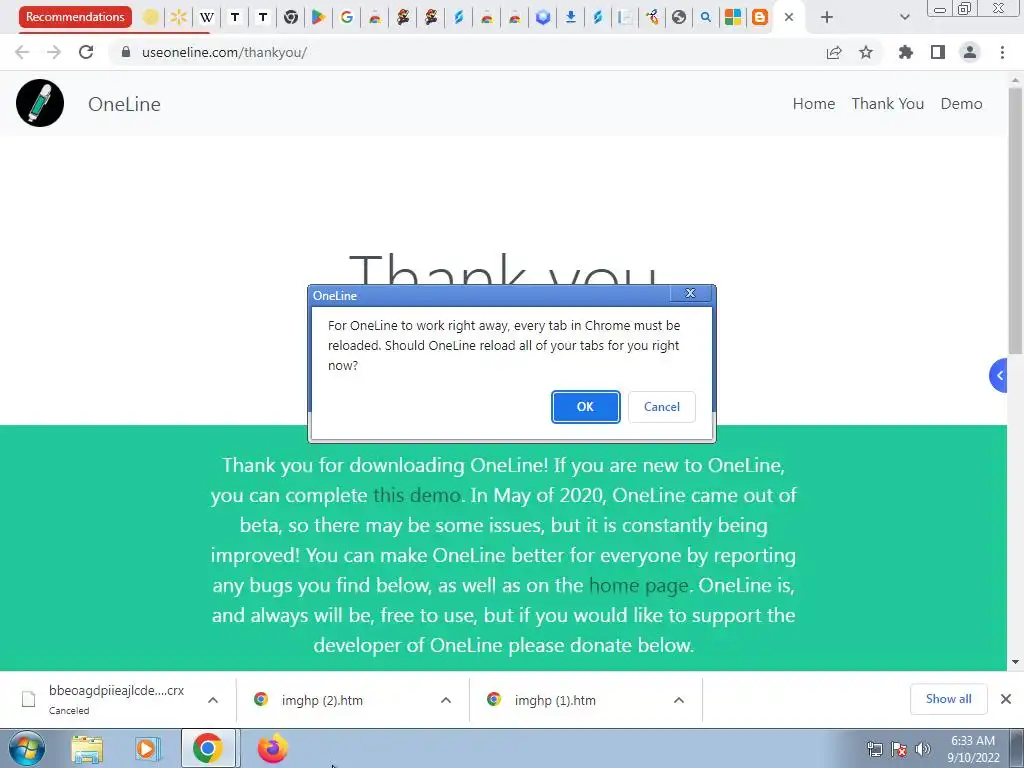The image size is (1024, 768).
Task: Go back to the previous page
Action: [22, 52]
